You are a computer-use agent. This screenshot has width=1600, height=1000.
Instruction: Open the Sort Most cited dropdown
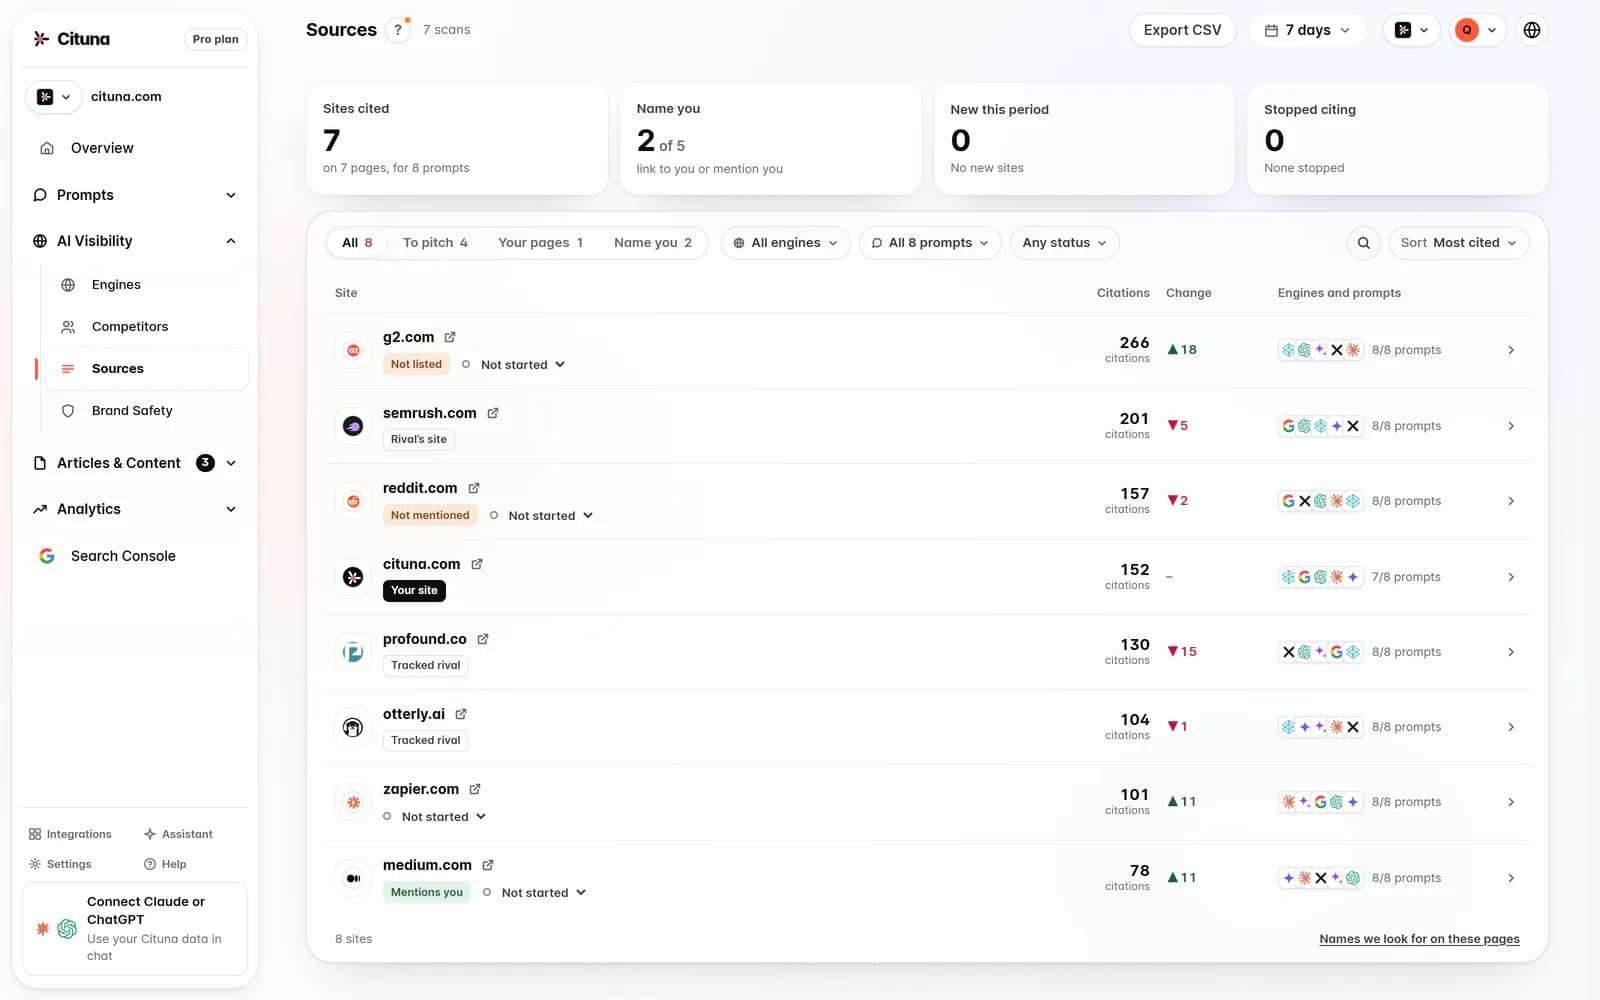click(1459, 243)
